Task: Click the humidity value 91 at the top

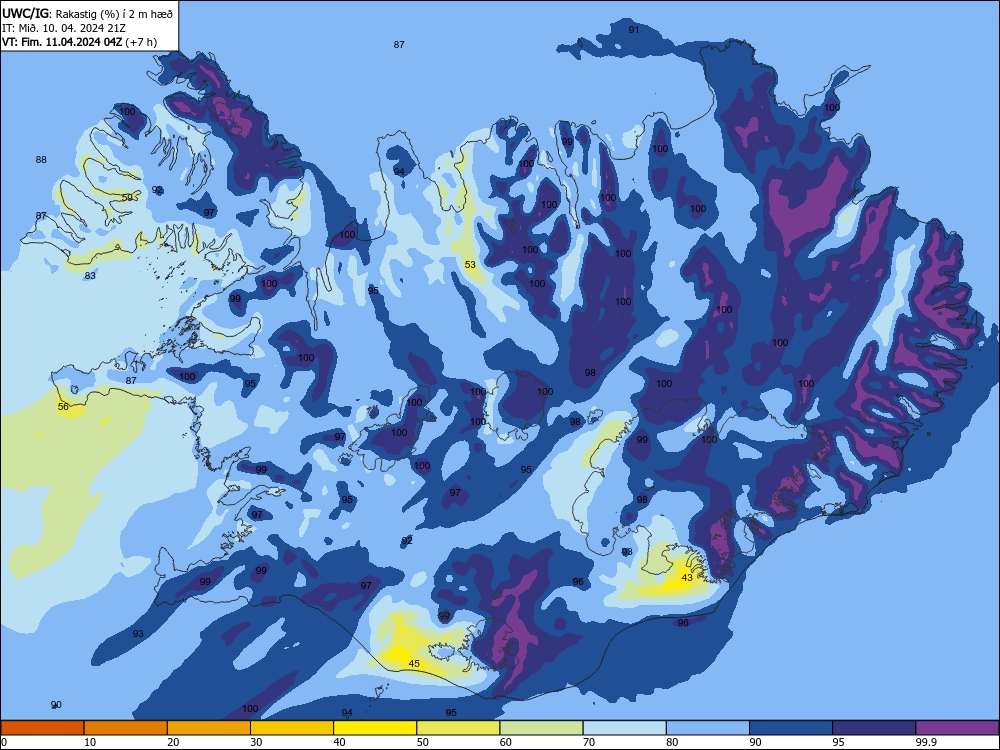Action: pyautogui.click(x=633, y=29)
